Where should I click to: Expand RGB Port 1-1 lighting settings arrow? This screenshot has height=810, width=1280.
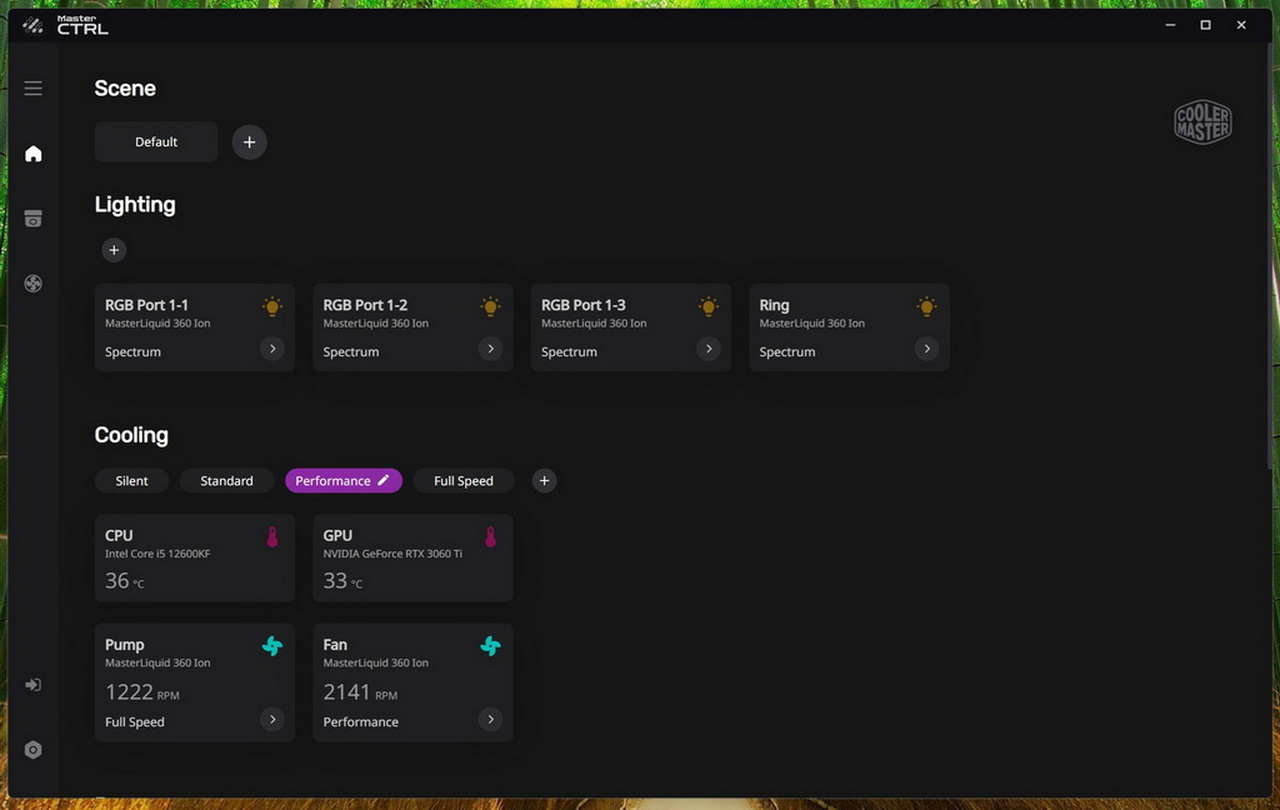coord(272,349)
